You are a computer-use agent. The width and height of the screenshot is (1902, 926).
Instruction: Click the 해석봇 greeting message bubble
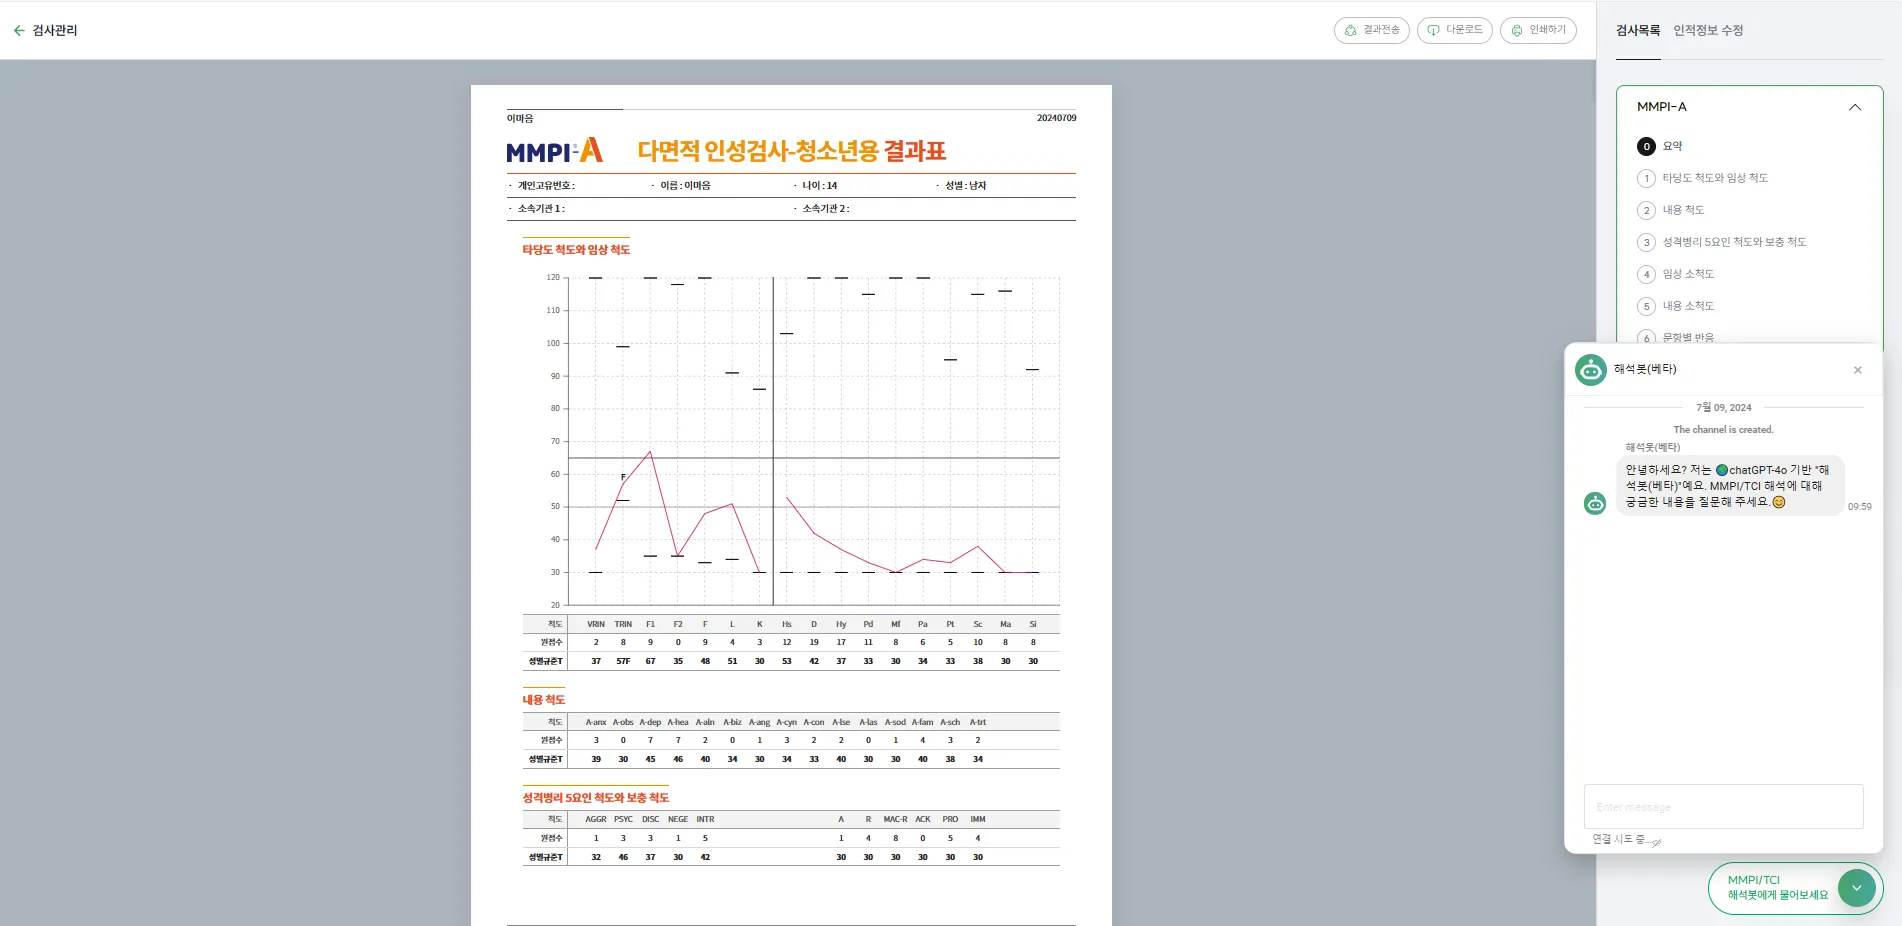point(1730,486)
